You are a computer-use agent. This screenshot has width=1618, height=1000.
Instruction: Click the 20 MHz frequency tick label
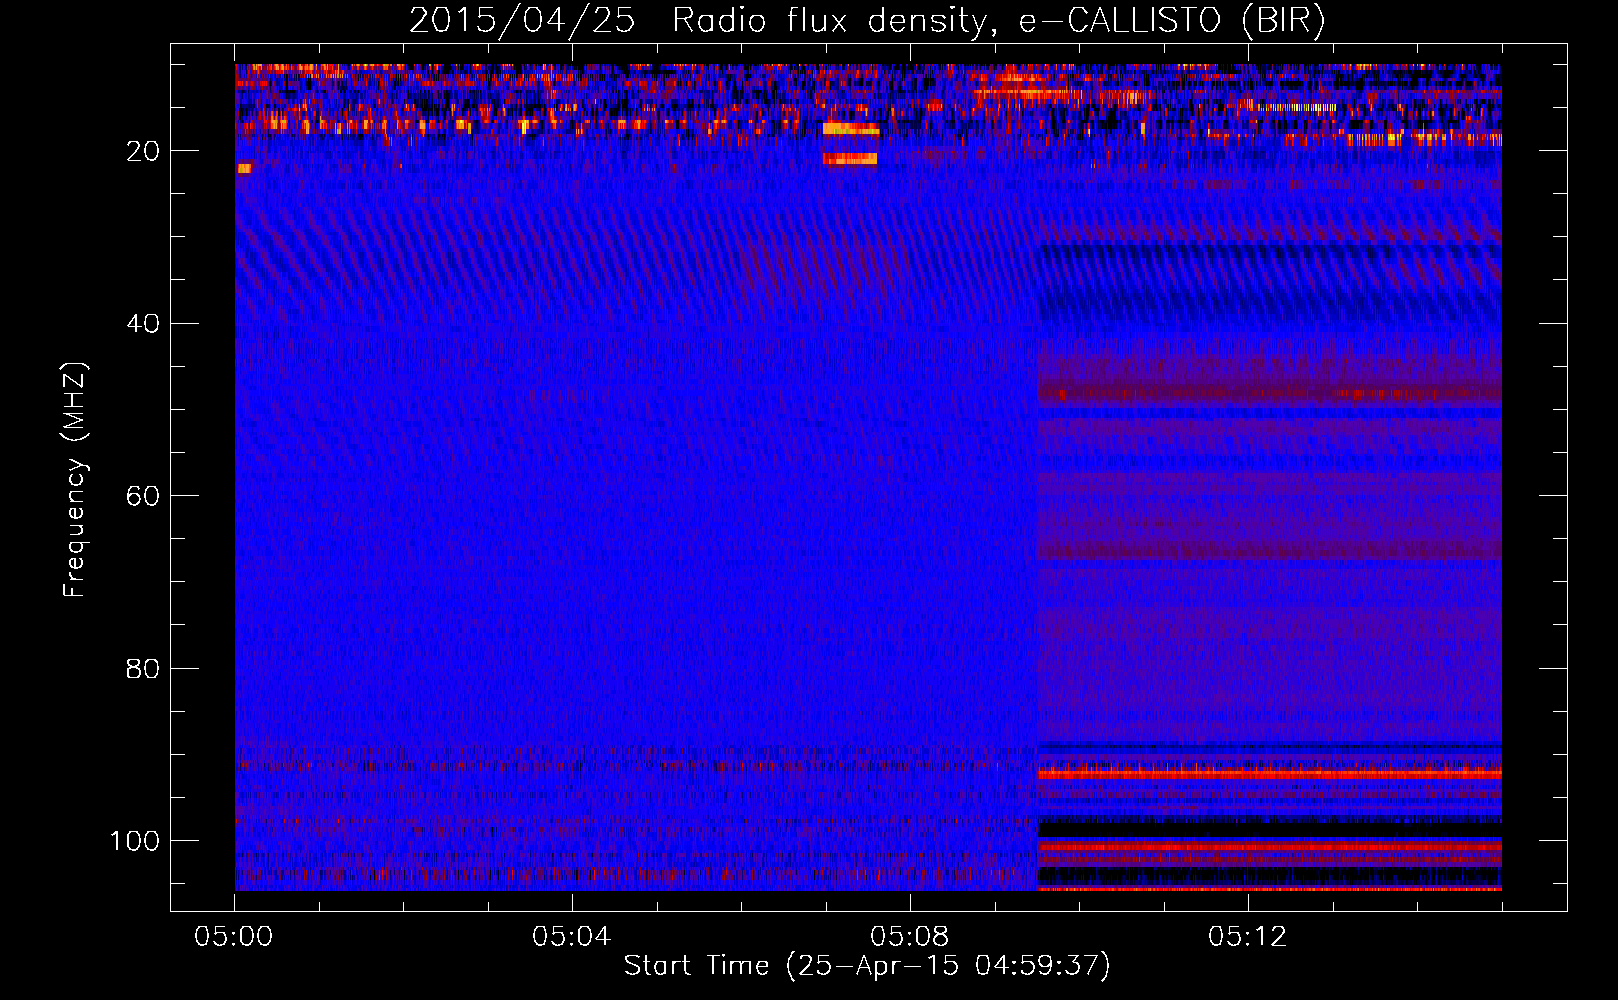tap(143, 151)
